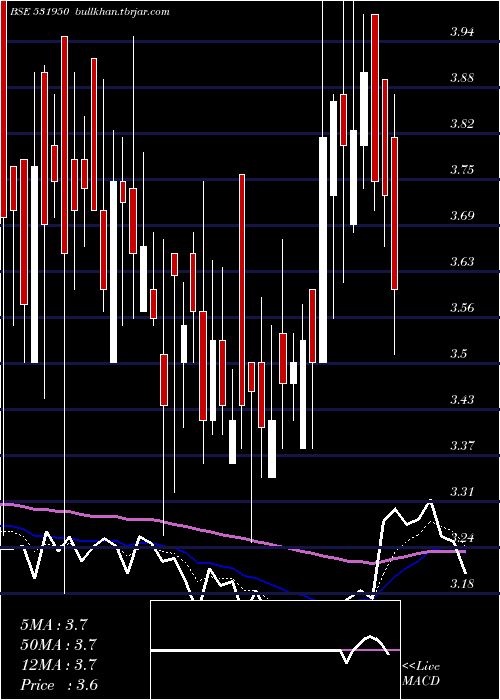Click the "50MA : 3.7" readout
The width and height of the screenshot is (500, 700).
pyautogui.click(x=58, y=645)
